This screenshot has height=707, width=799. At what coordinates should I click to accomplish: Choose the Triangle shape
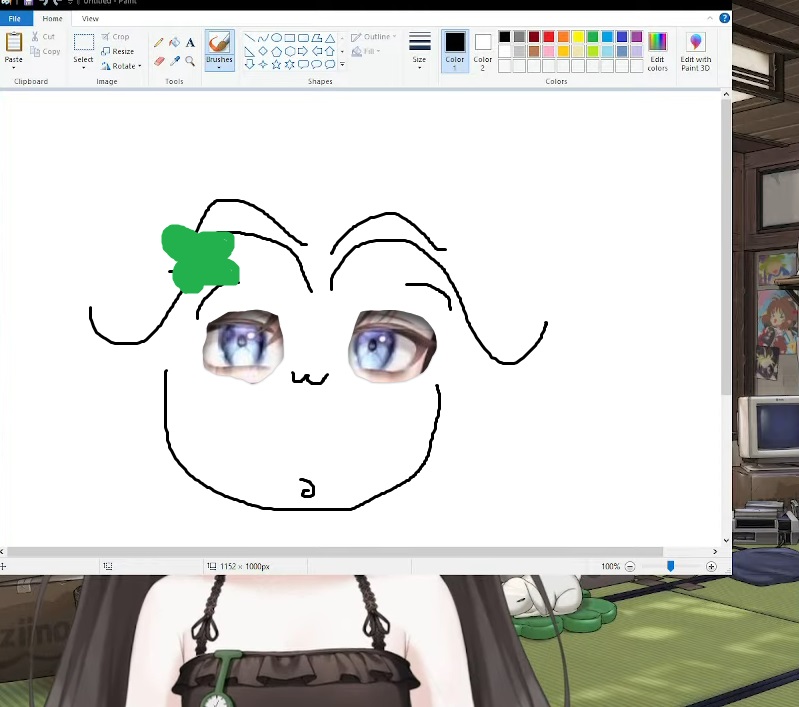click(330, 38)
